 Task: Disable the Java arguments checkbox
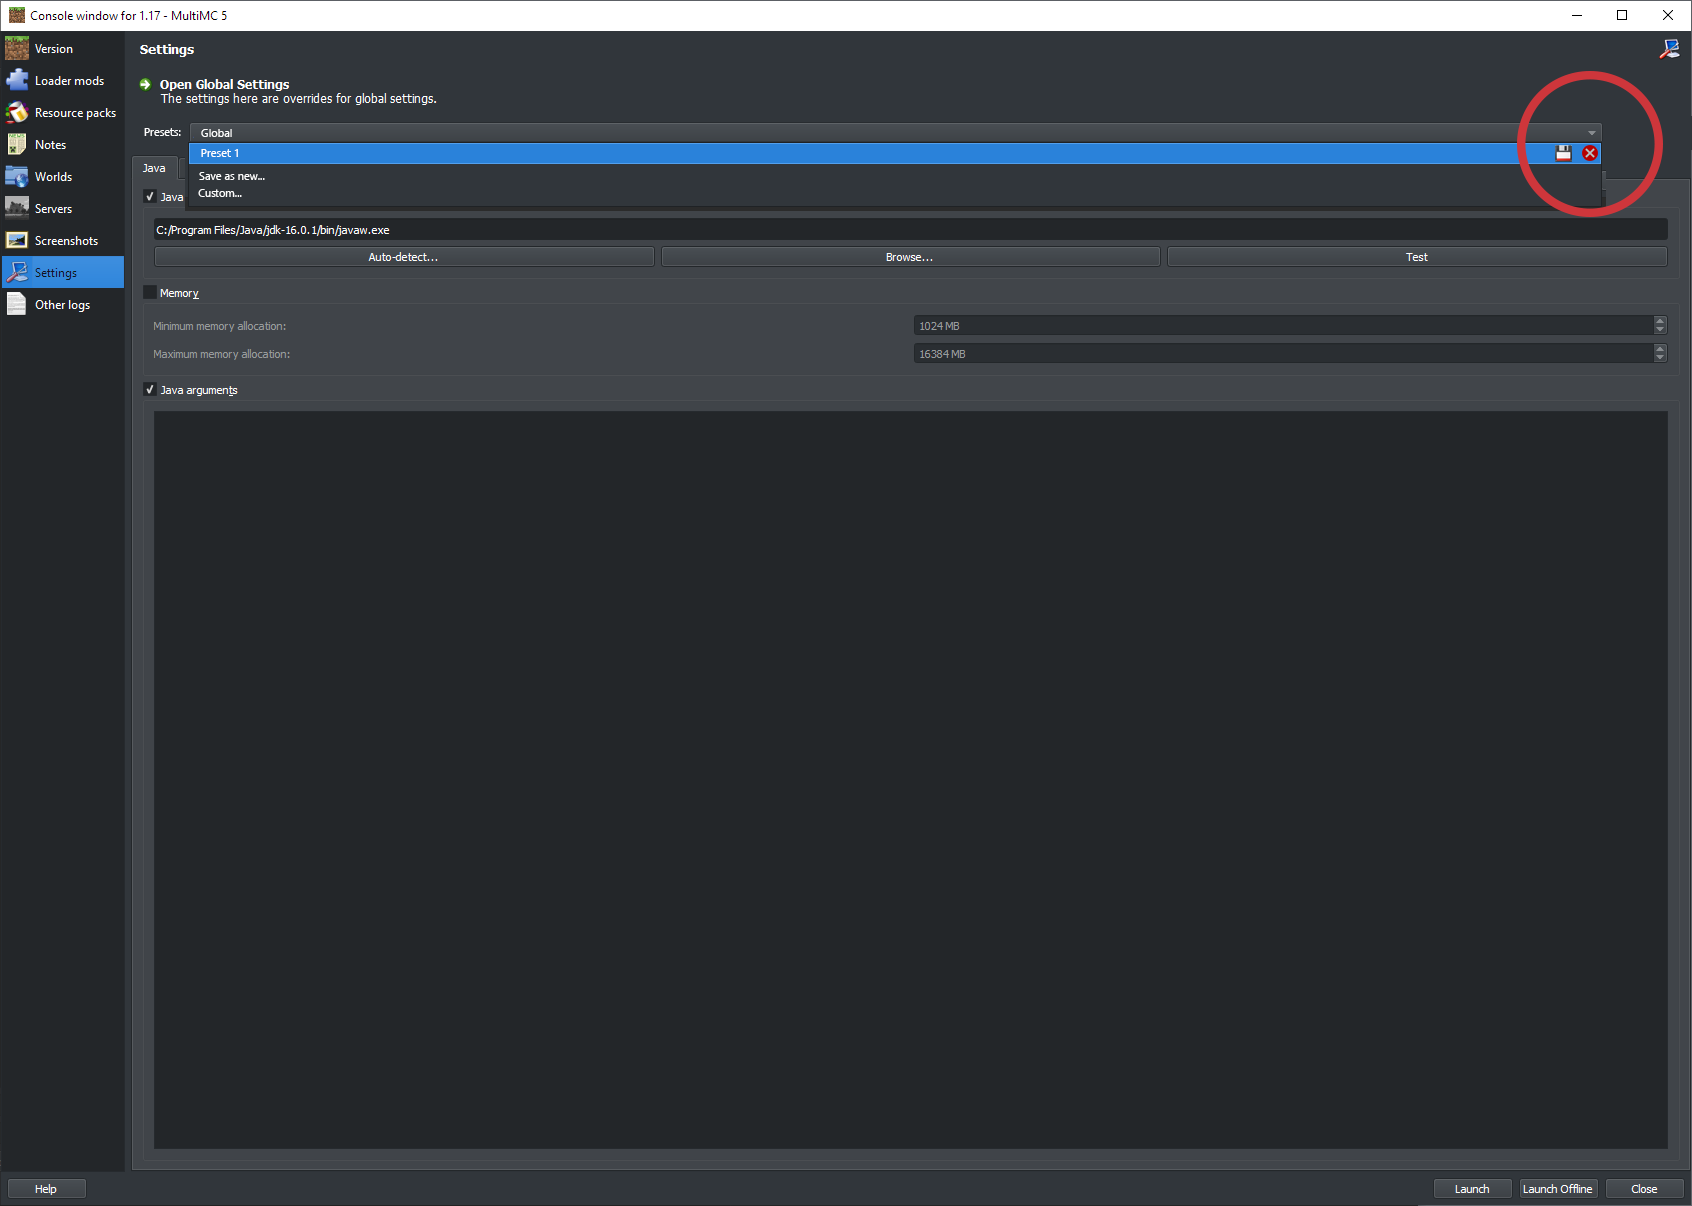(150, 389)
